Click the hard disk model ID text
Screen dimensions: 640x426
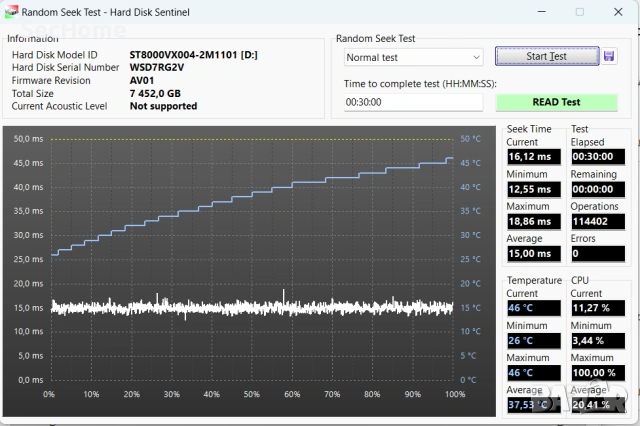pos(193,54)
